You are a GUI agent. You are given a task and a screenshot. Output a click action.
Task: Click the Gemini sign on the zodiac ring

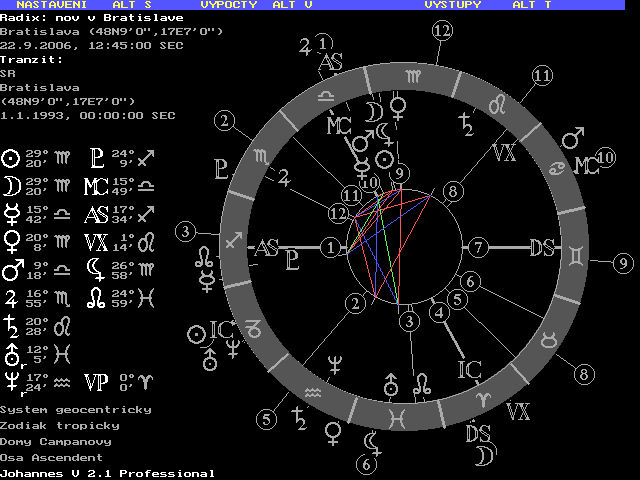point(576,256)
